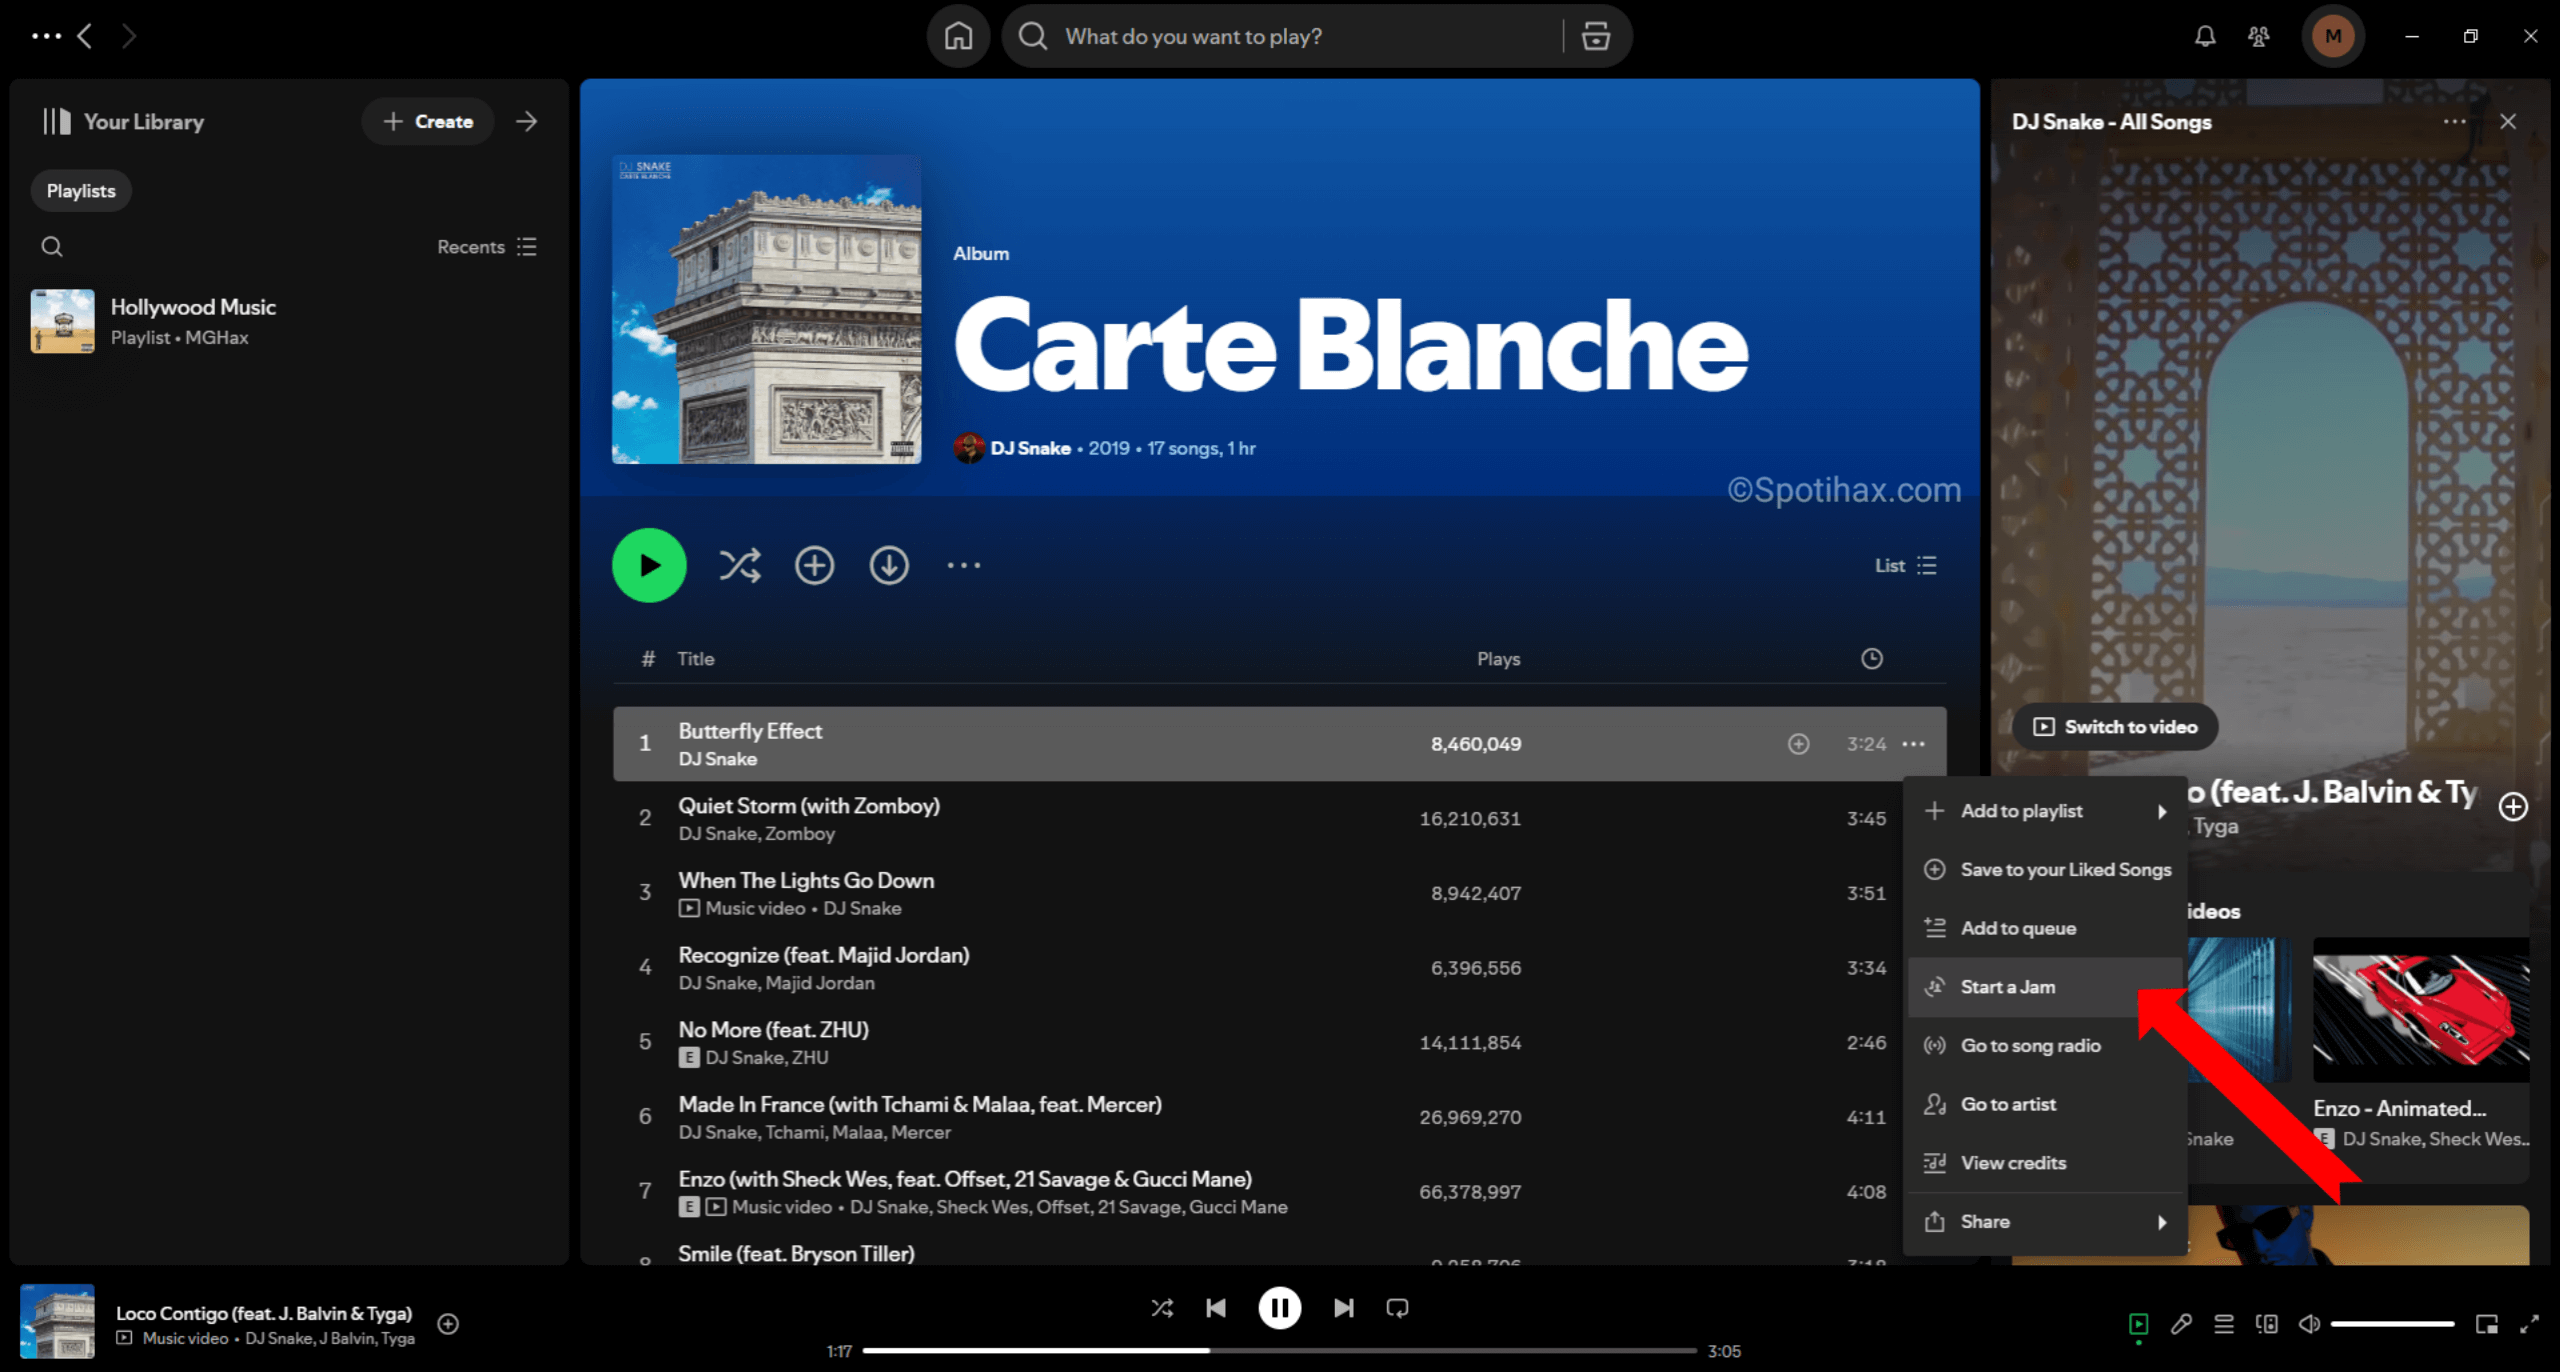Add Loco Contigo to Liked Songs in player bar
This screenshot has height=1372, width=2560.
click(448, 1324)
